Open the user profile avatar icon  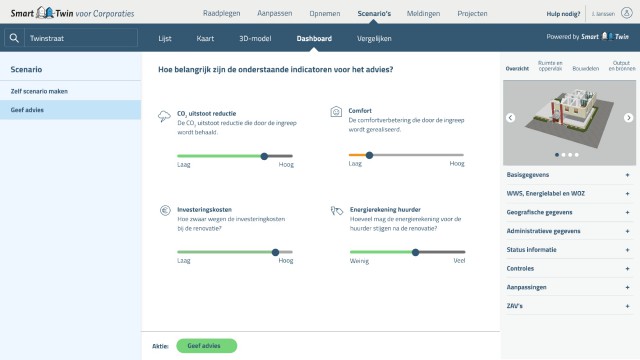(627, 13)
